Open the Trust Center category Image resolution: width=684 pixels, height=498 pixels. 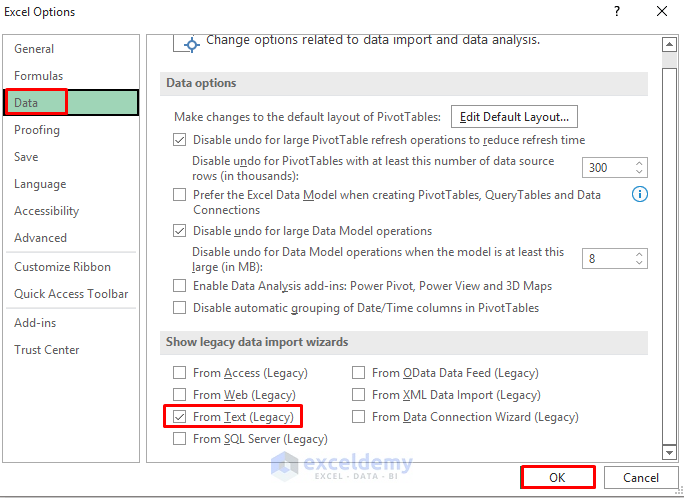pos(47,350)
